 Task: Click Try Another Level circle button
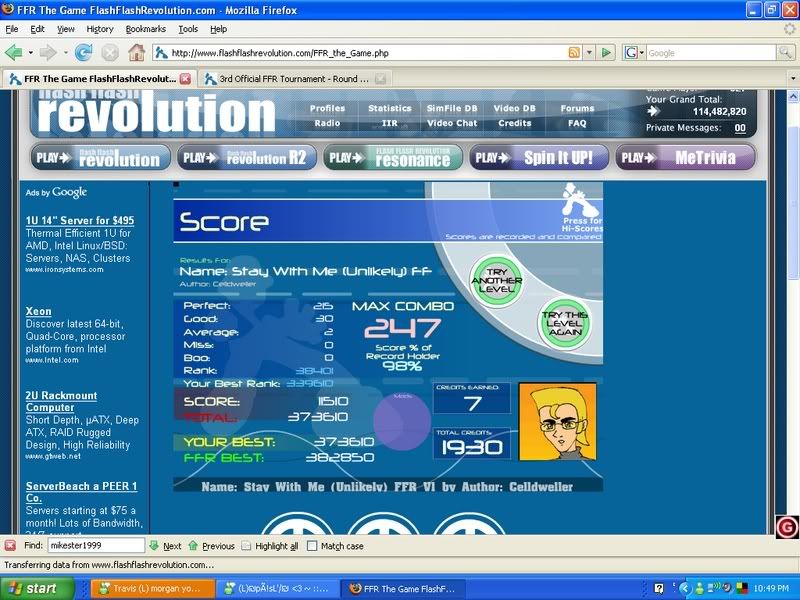(497, 279)
